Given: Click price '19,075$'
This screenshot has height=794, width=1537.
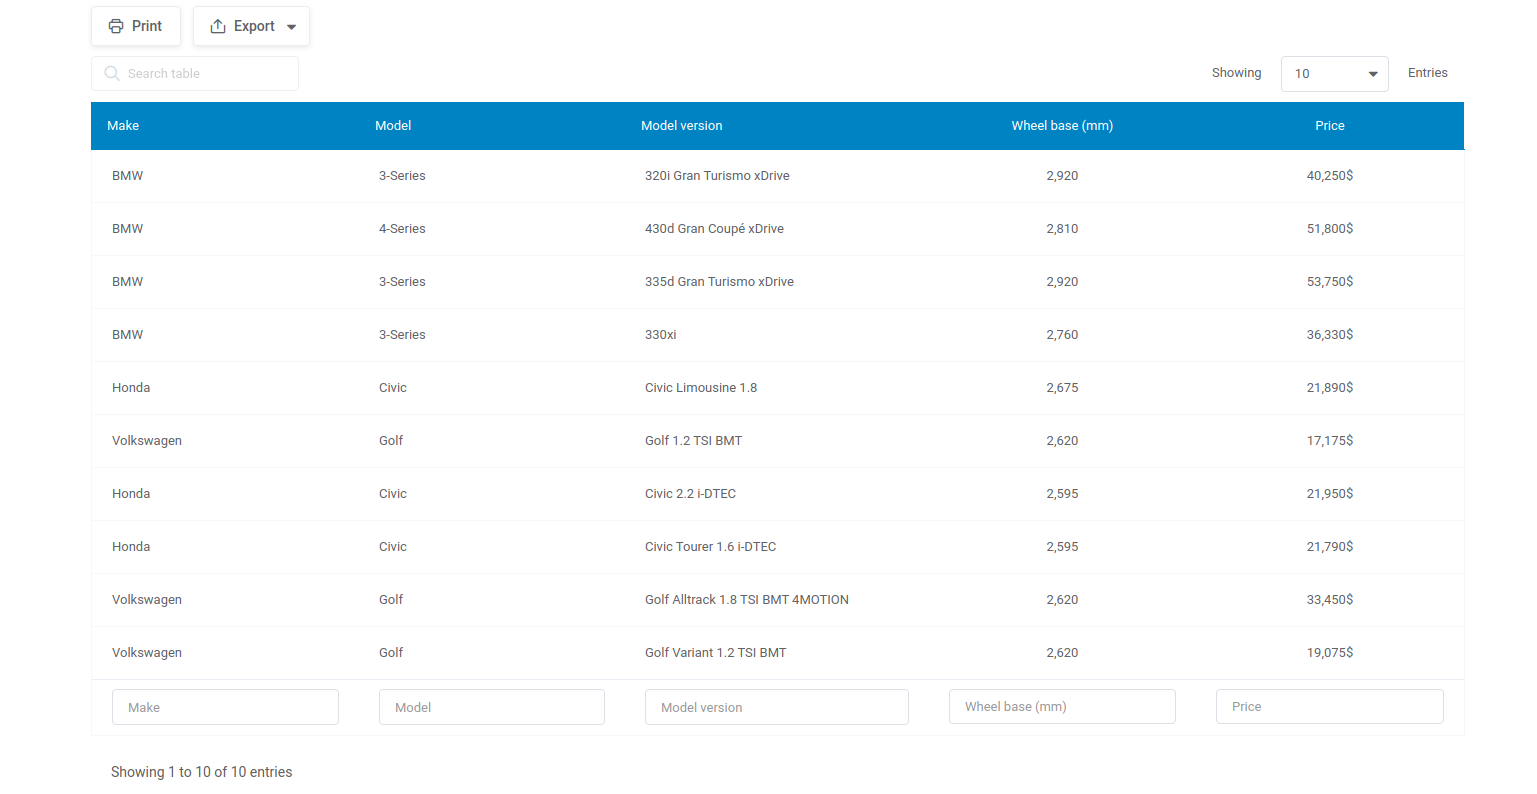Looking at the screenshot, I should click(1330, 653).
